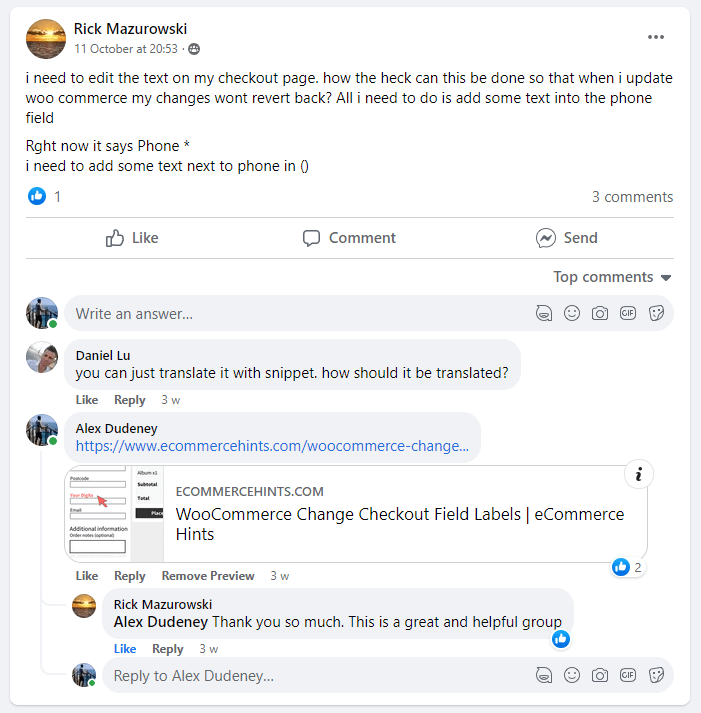Attach a photo using the camera icon in Write an answer

pyautogui.click(x=600, y=313)
